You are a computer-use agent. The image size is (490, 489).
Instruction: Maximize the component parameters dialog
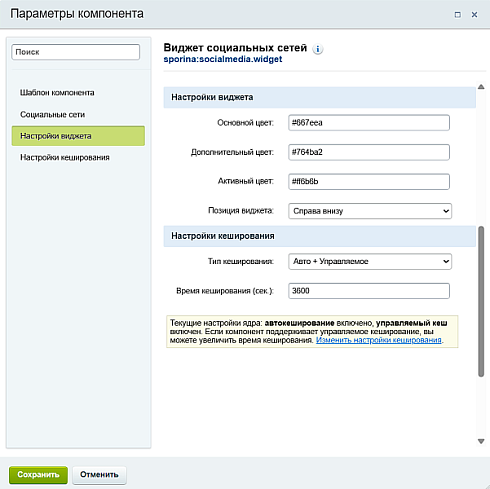tap(458, 15)
